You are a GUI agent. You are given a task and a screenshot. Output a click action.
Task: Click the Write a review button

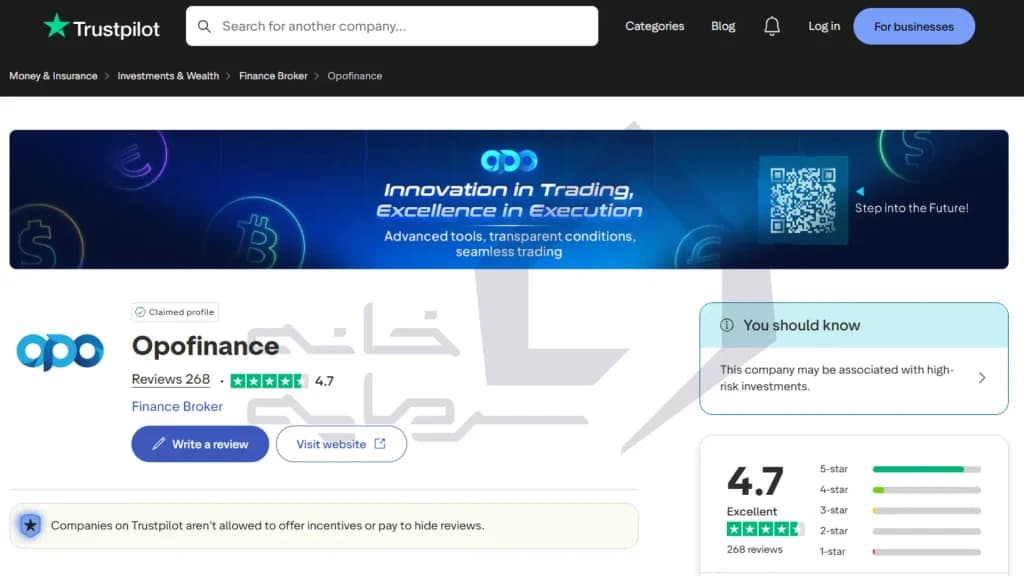pos(200,444)
